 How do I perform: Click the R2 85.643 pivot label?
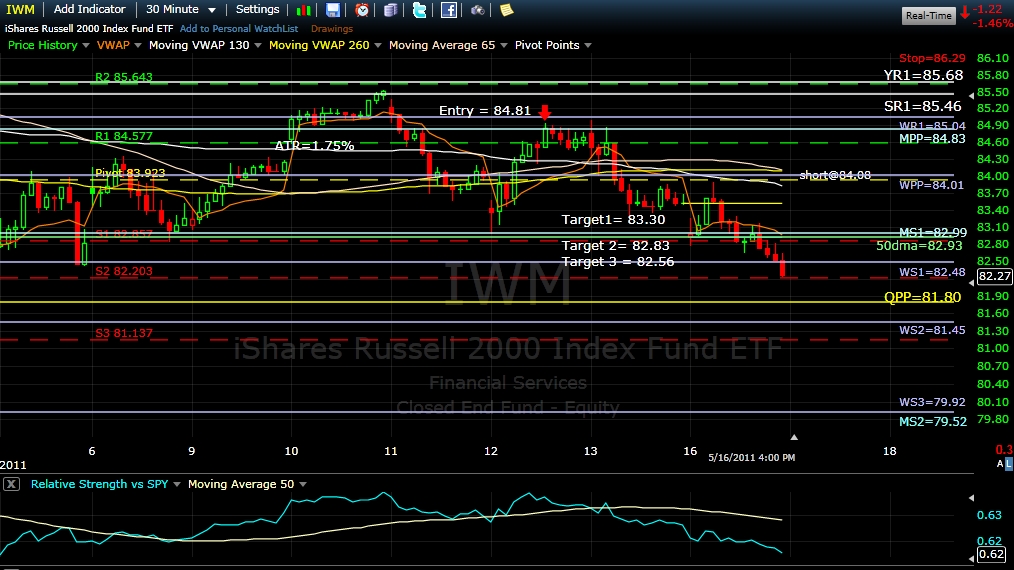[124, 77]
